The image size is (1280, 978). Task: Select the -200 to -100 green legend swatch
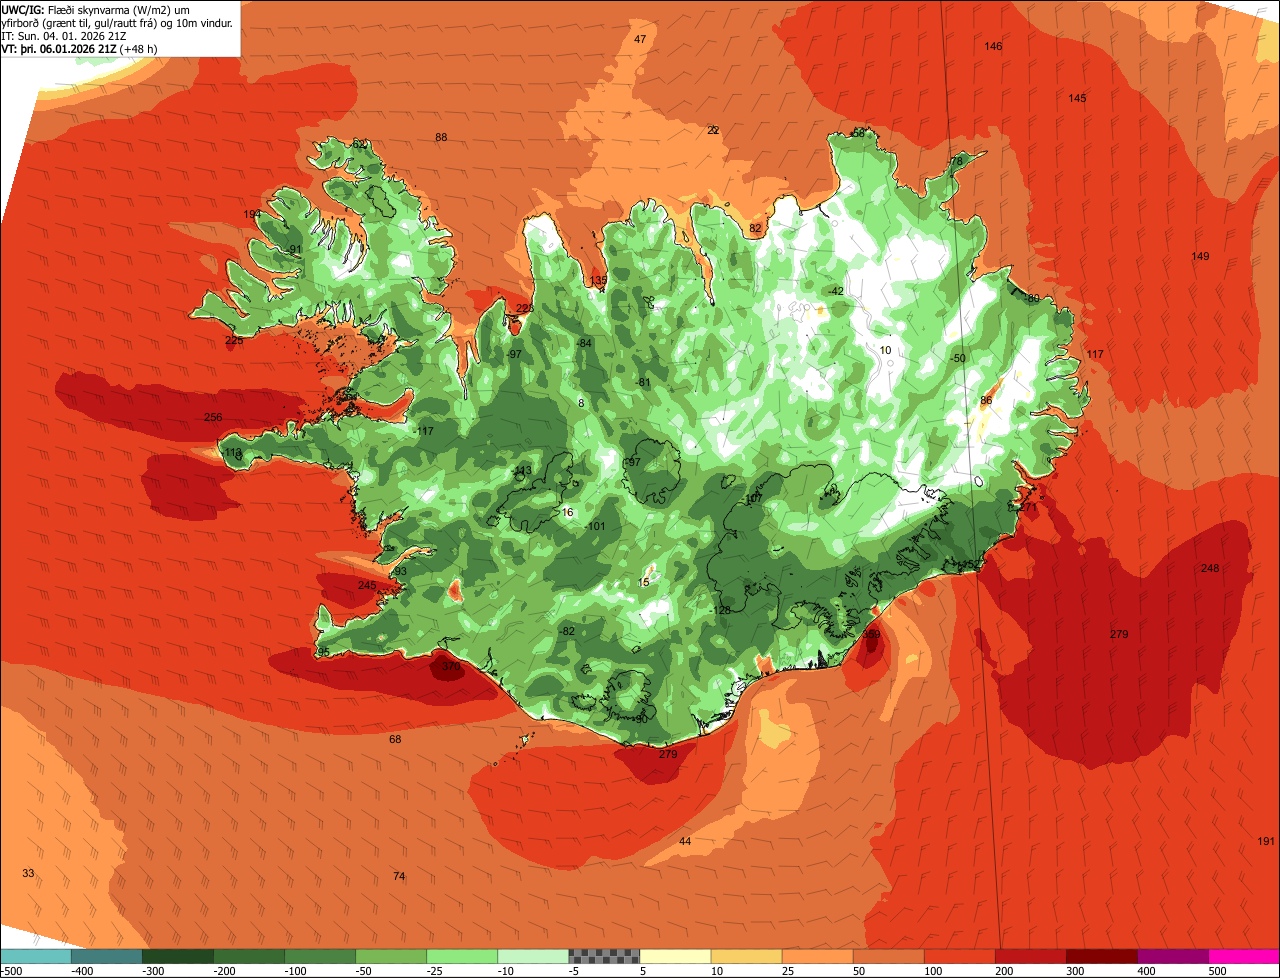pos(249,956)
